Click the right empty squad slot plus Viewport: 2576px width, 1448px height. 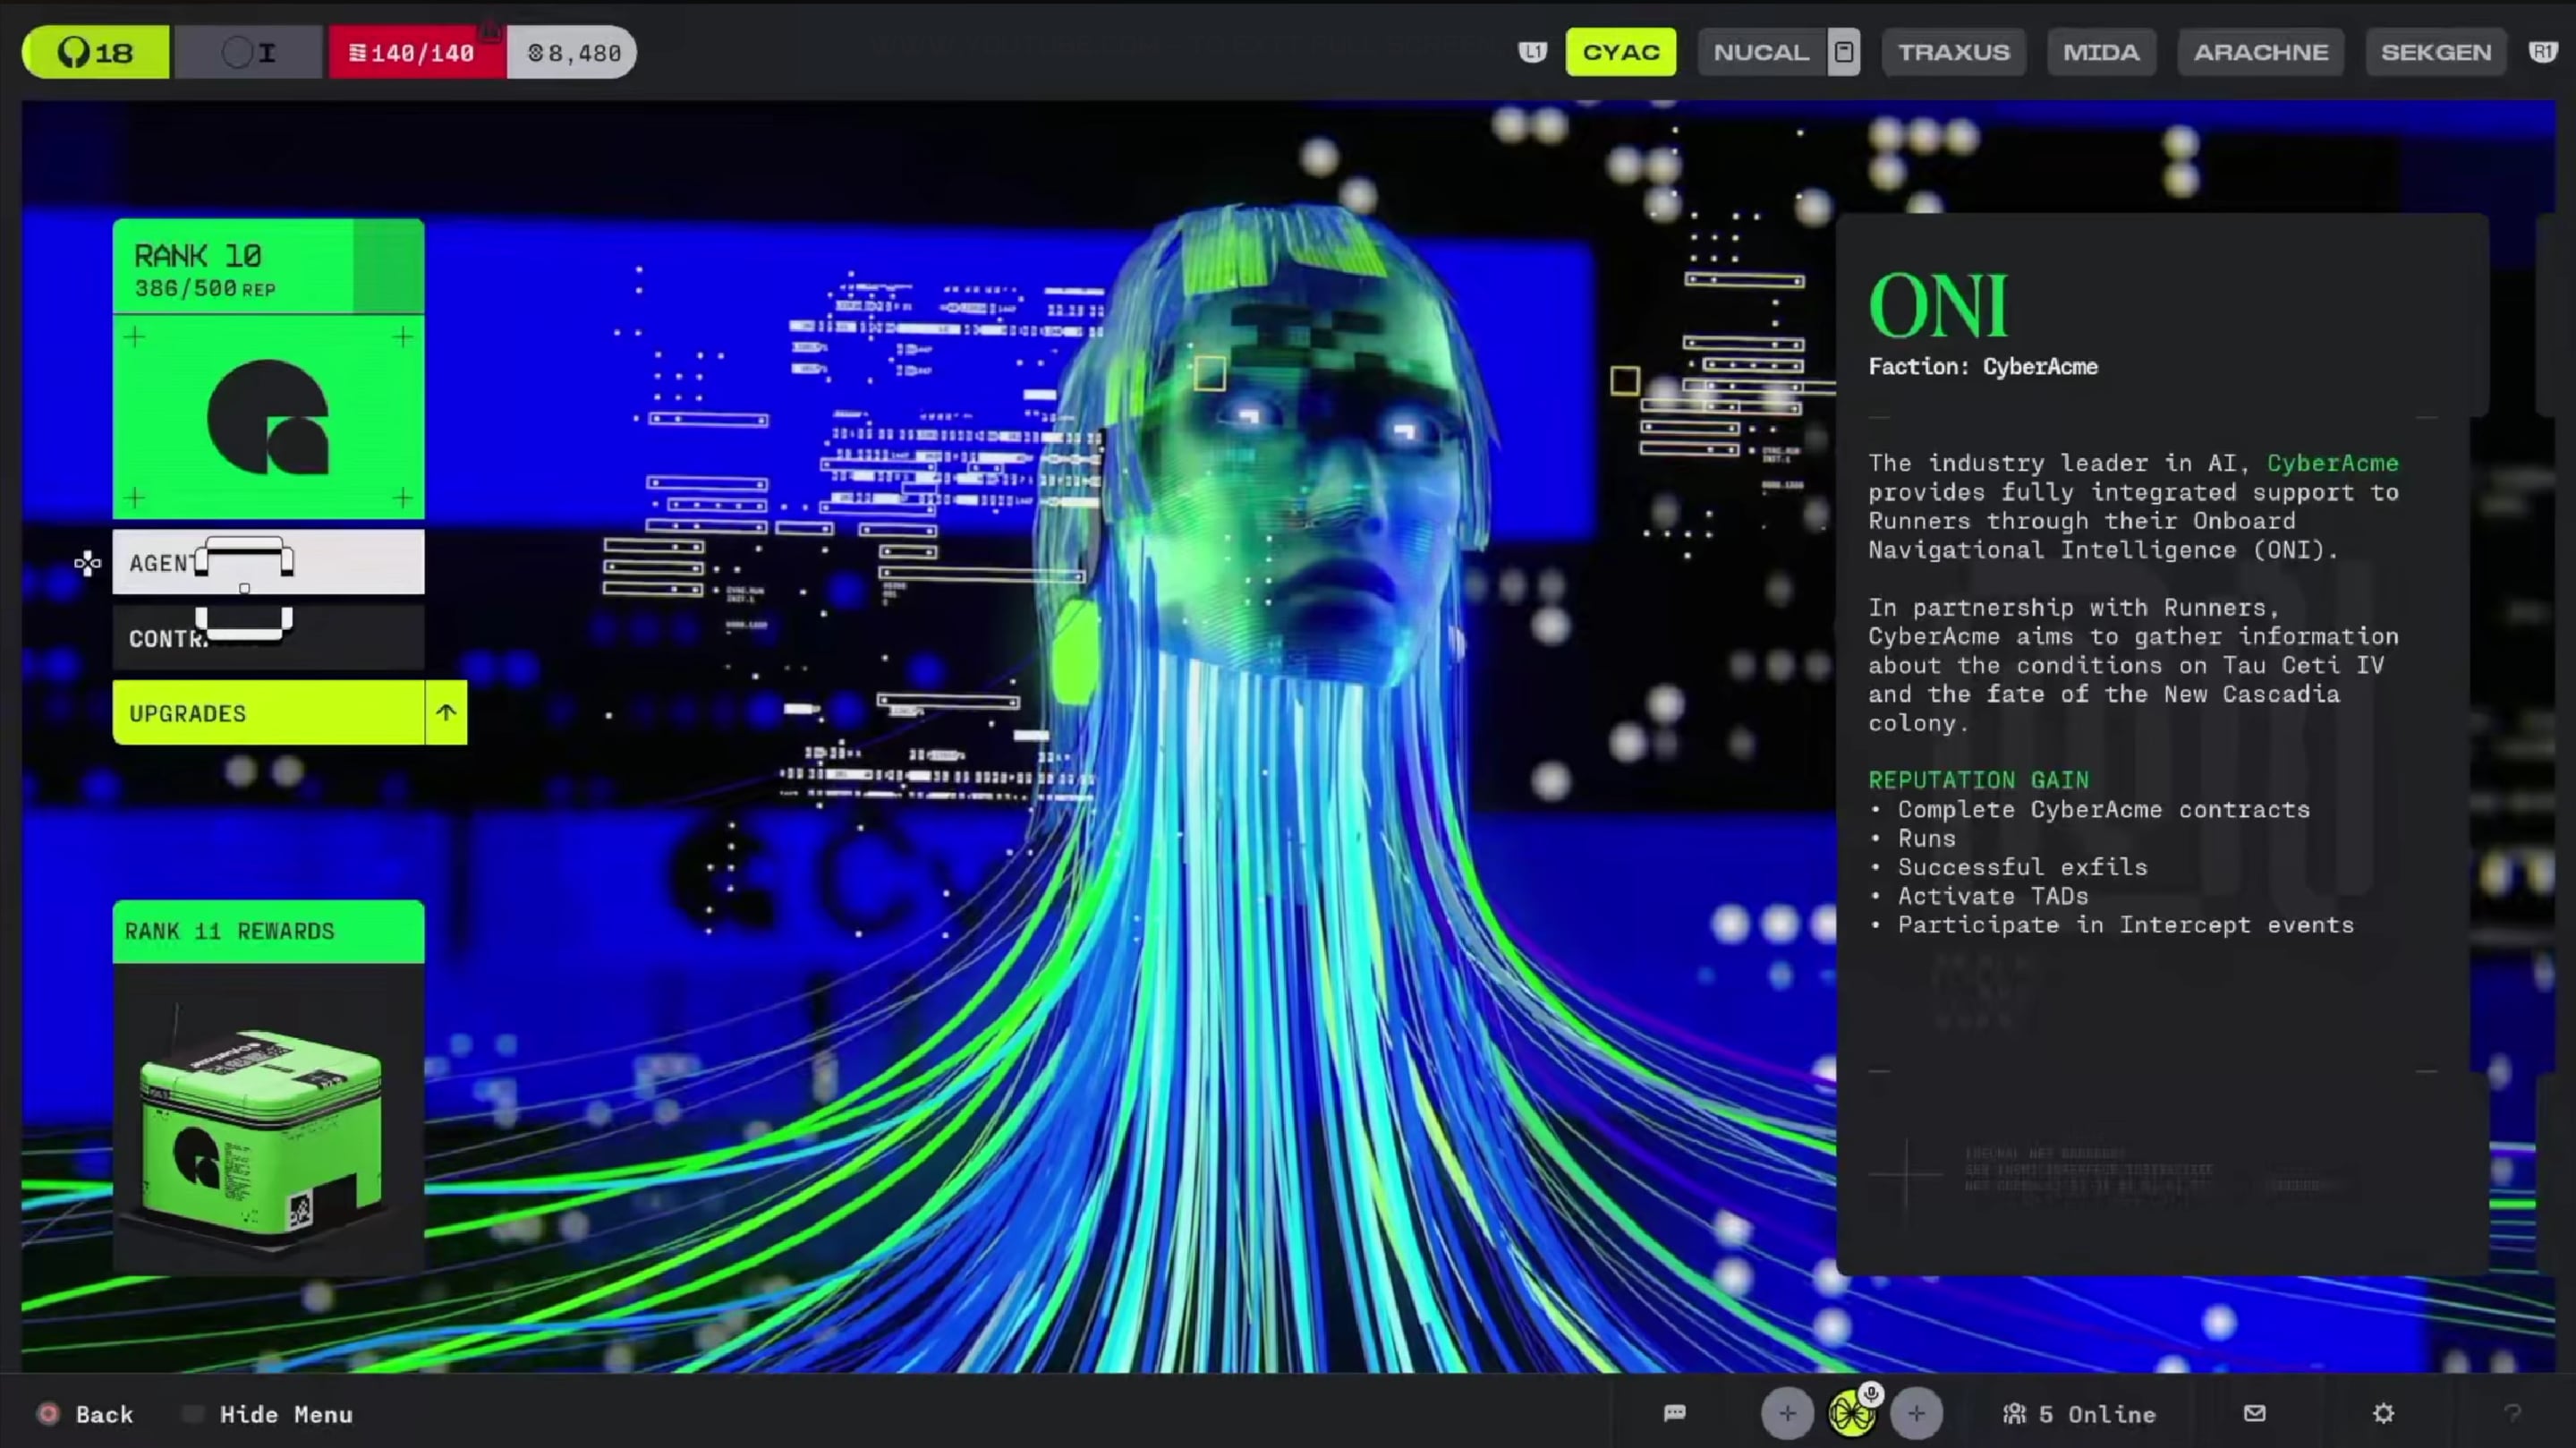click(1916, 1414)
